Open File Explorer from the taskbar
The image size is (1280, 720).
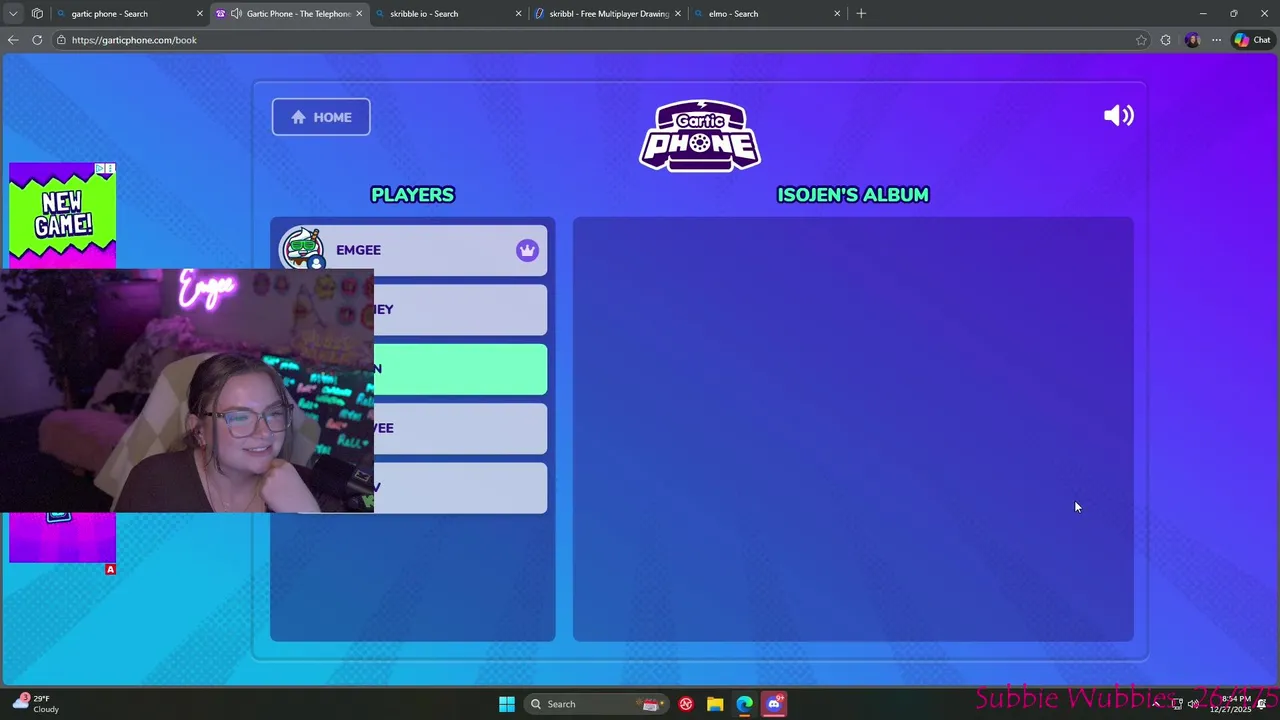coord(715,704)
